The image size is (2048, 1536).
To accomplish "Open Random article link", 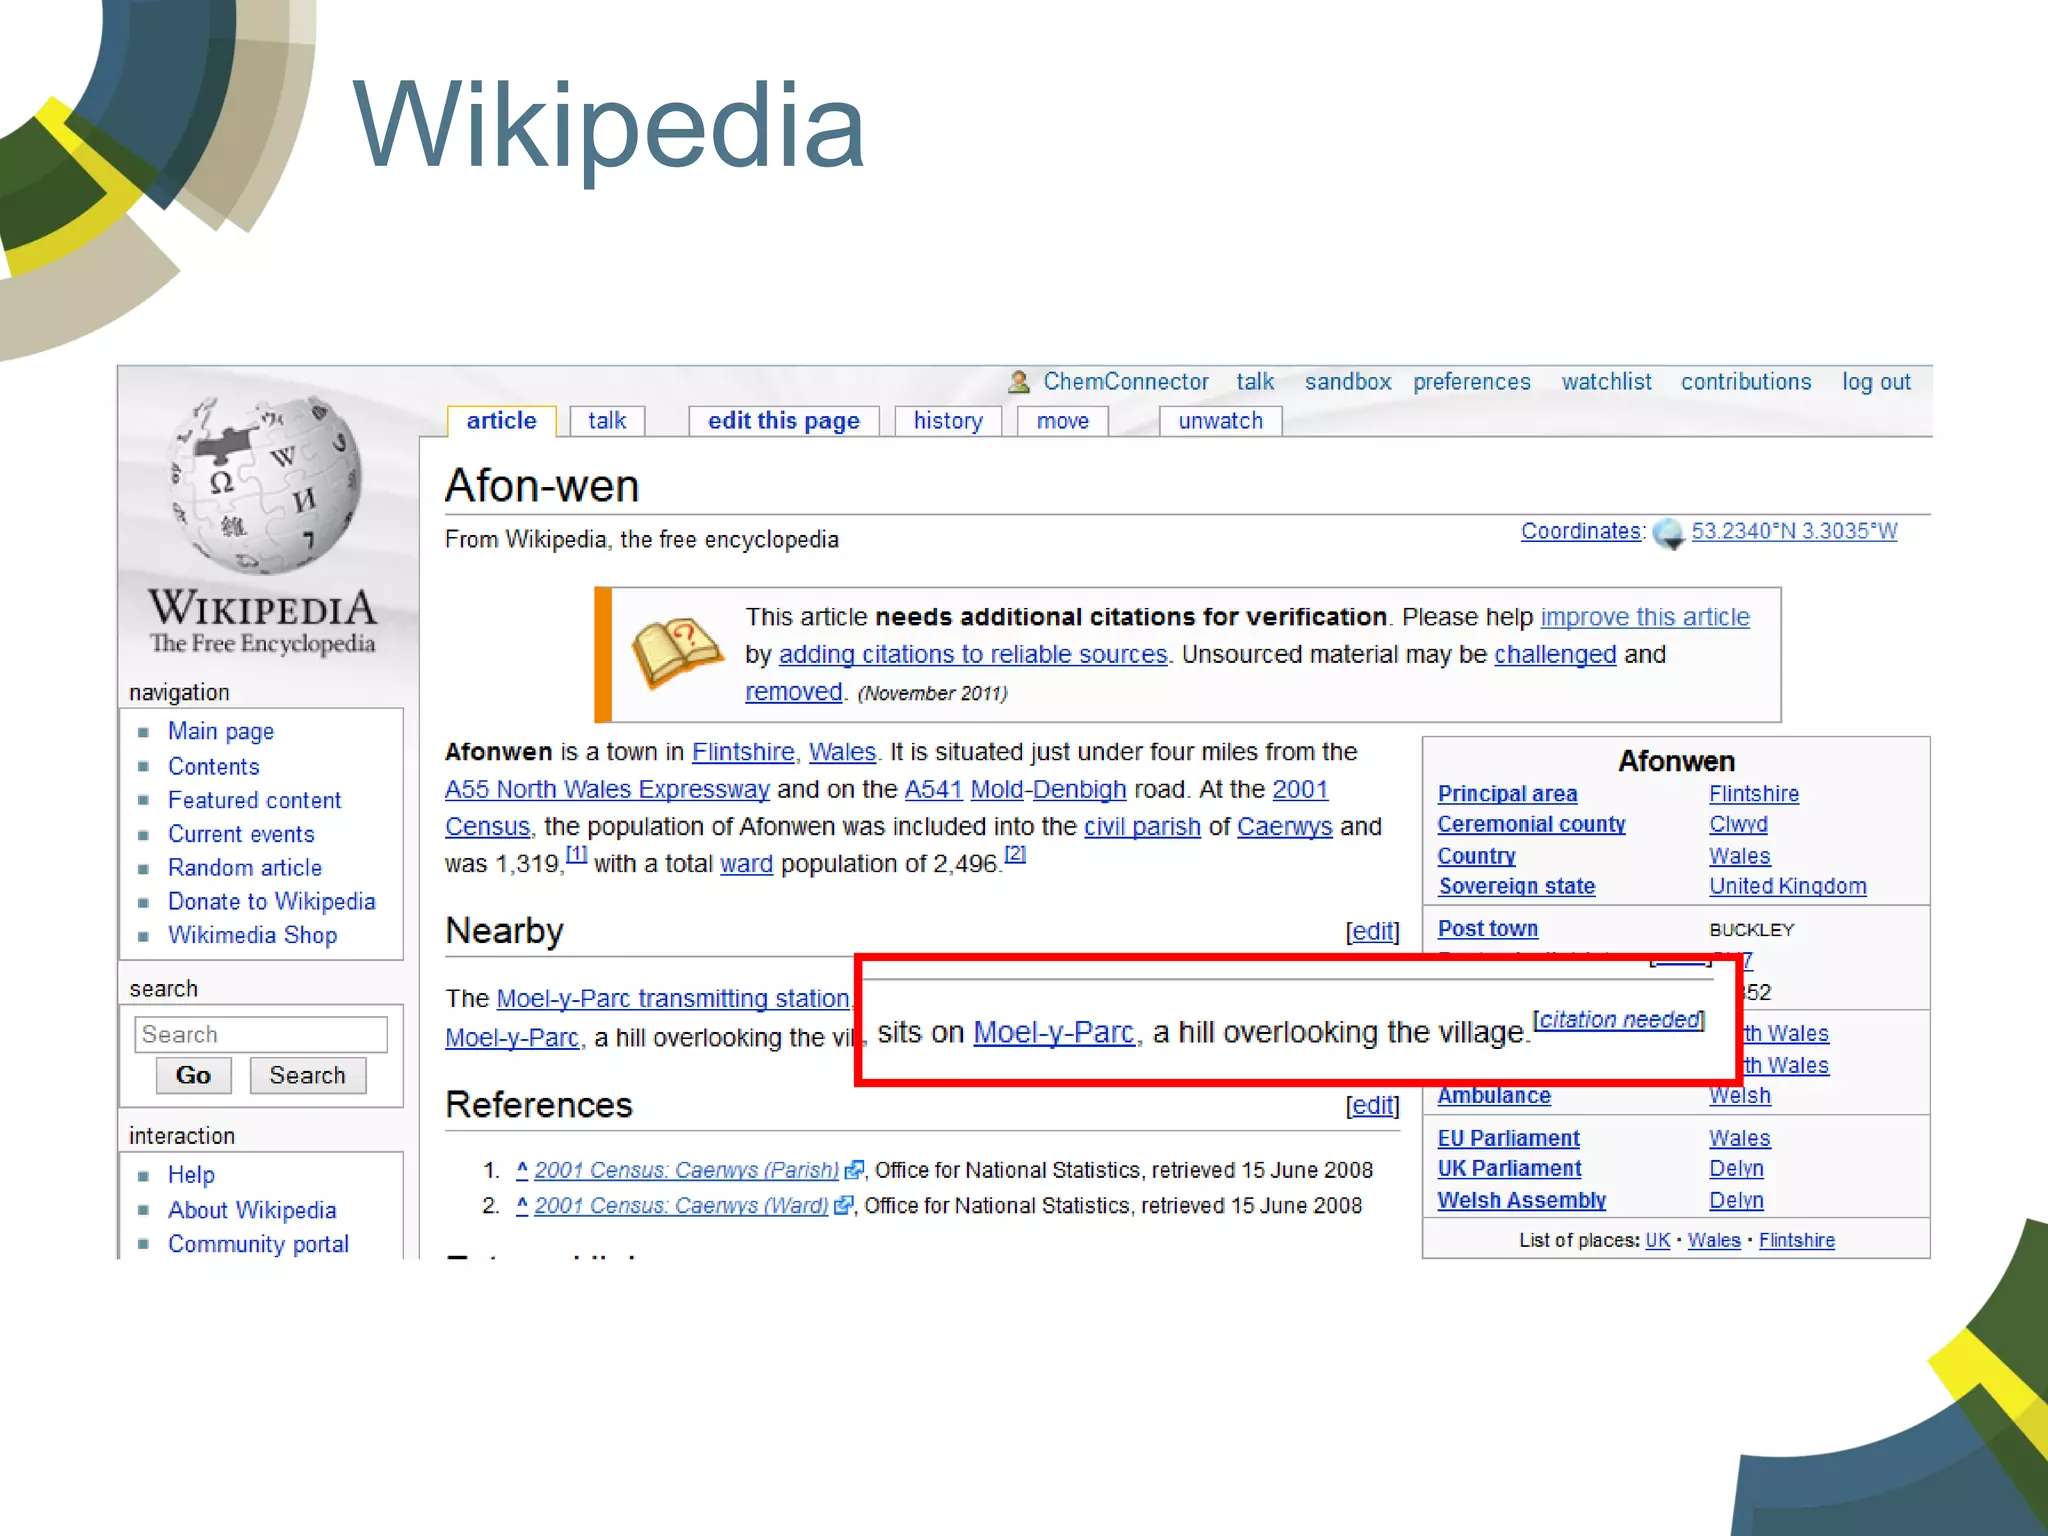I will [245, 868].
